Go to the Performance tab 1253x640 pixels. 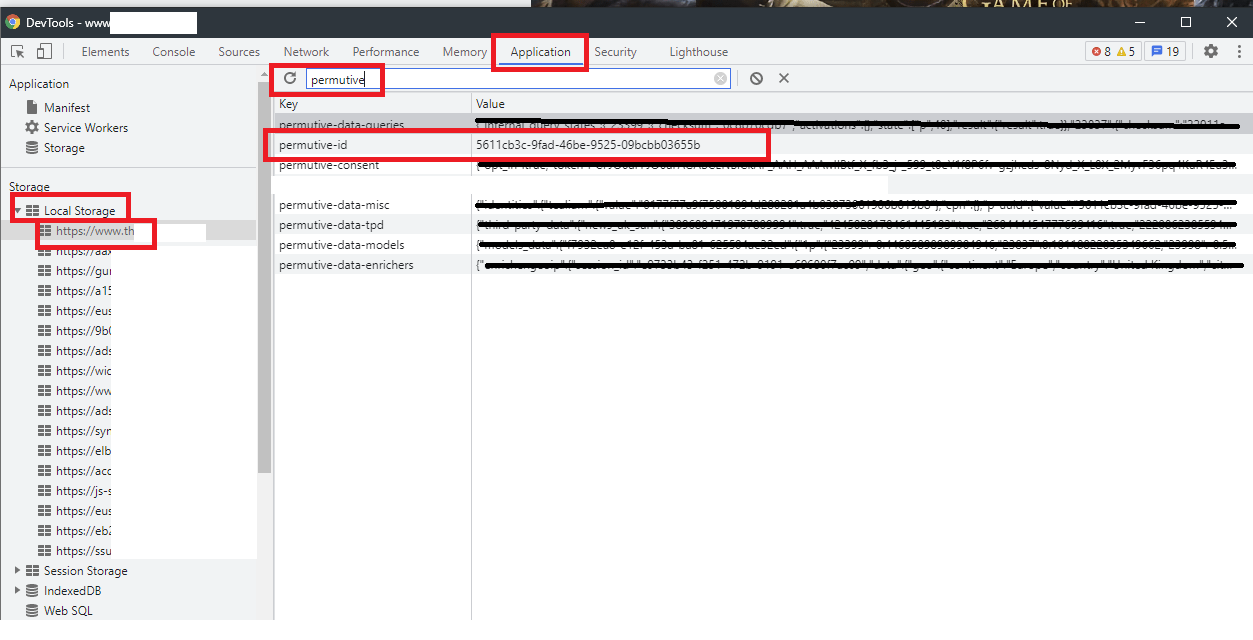point(386,52)
